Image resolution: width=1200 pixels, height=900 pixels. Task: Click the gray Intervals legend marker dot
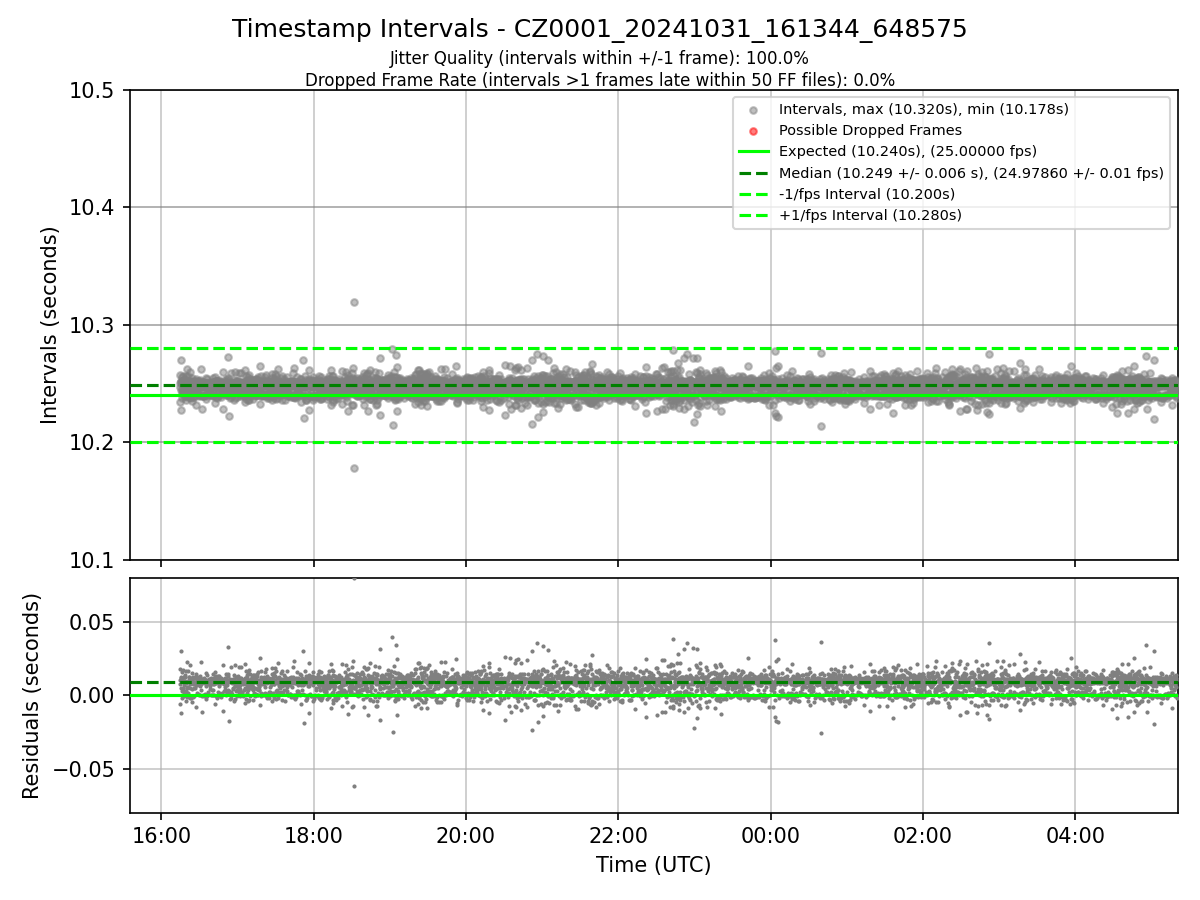click(754, 110)
